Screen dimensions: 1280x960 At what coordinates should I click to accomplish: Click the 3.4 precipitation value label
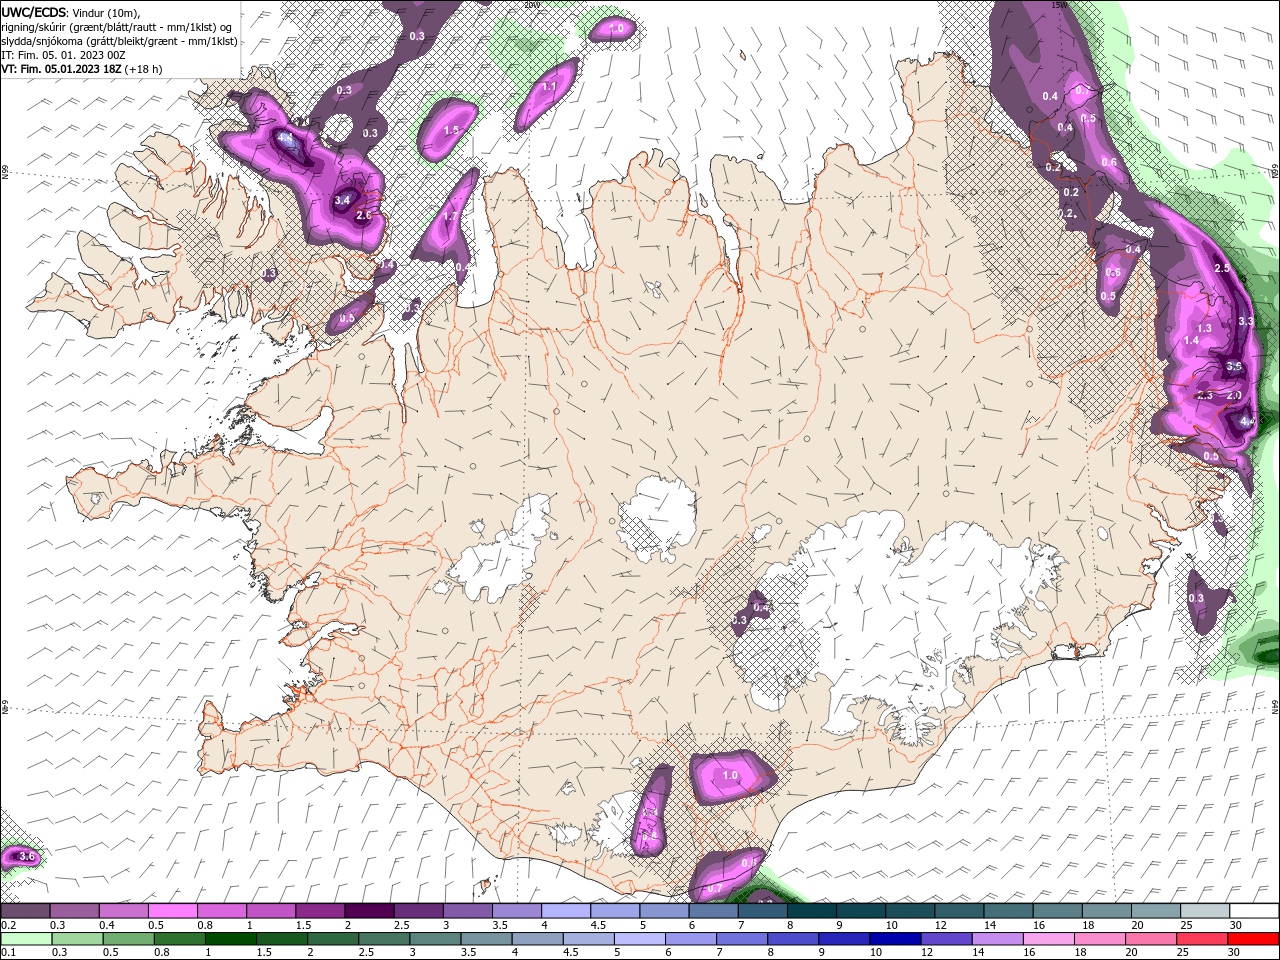(x=342, y=200)
